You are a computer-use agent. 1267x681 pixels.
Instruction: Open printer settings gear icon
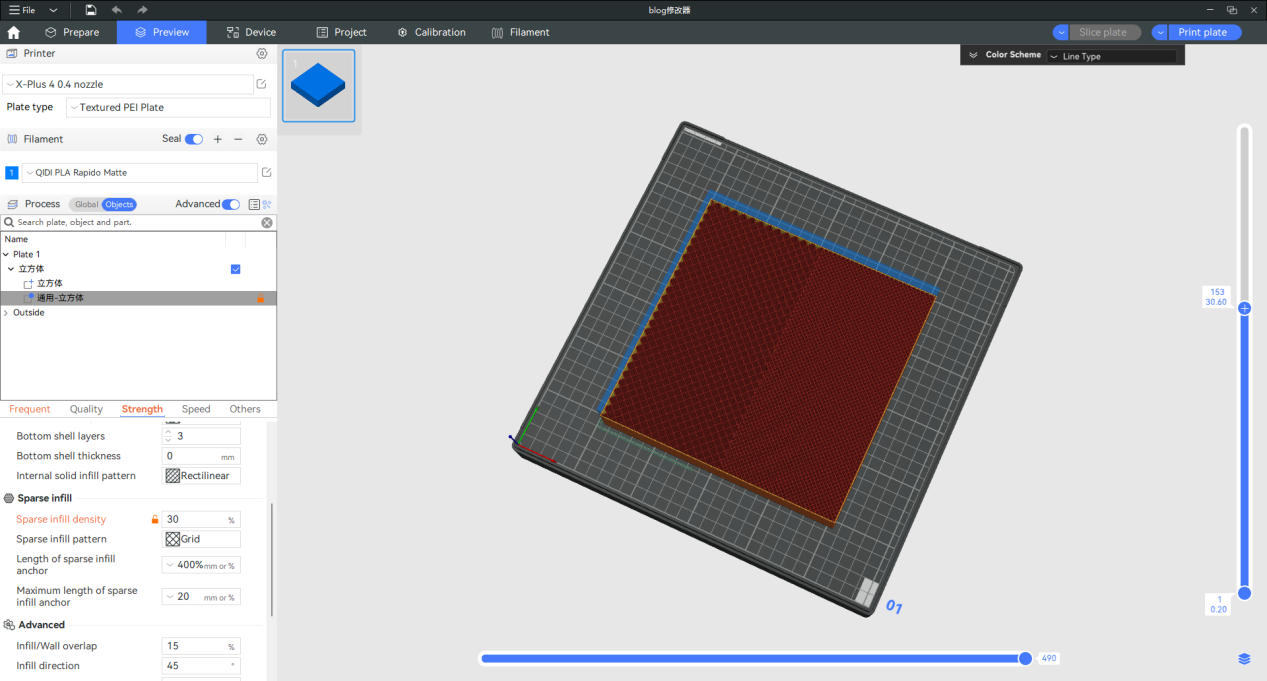pos(262,53)
